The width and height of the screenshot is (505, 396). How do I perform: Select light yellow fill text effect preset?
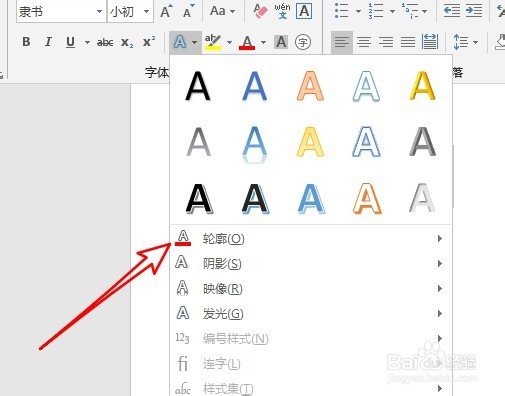[310, 142]
